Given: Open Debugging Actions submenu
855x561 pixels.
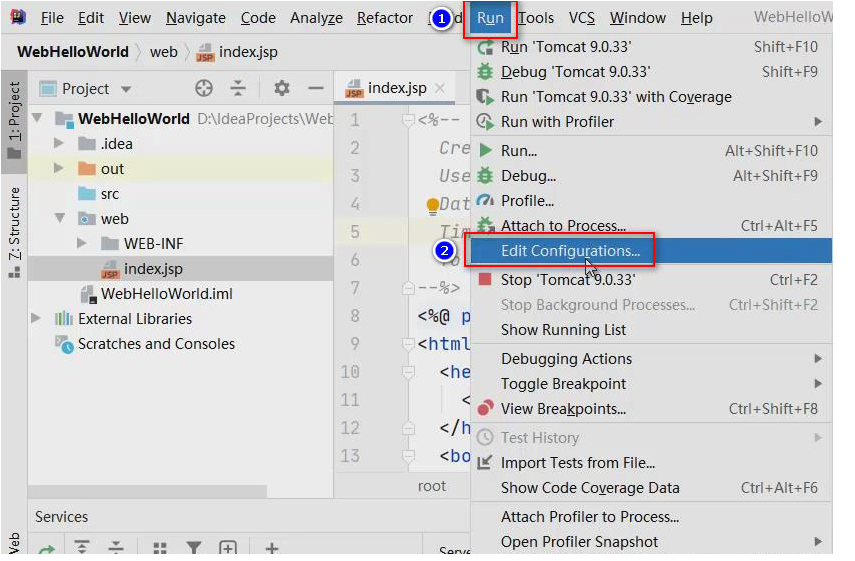Looking at the screenshot, I should click(651, 359).
